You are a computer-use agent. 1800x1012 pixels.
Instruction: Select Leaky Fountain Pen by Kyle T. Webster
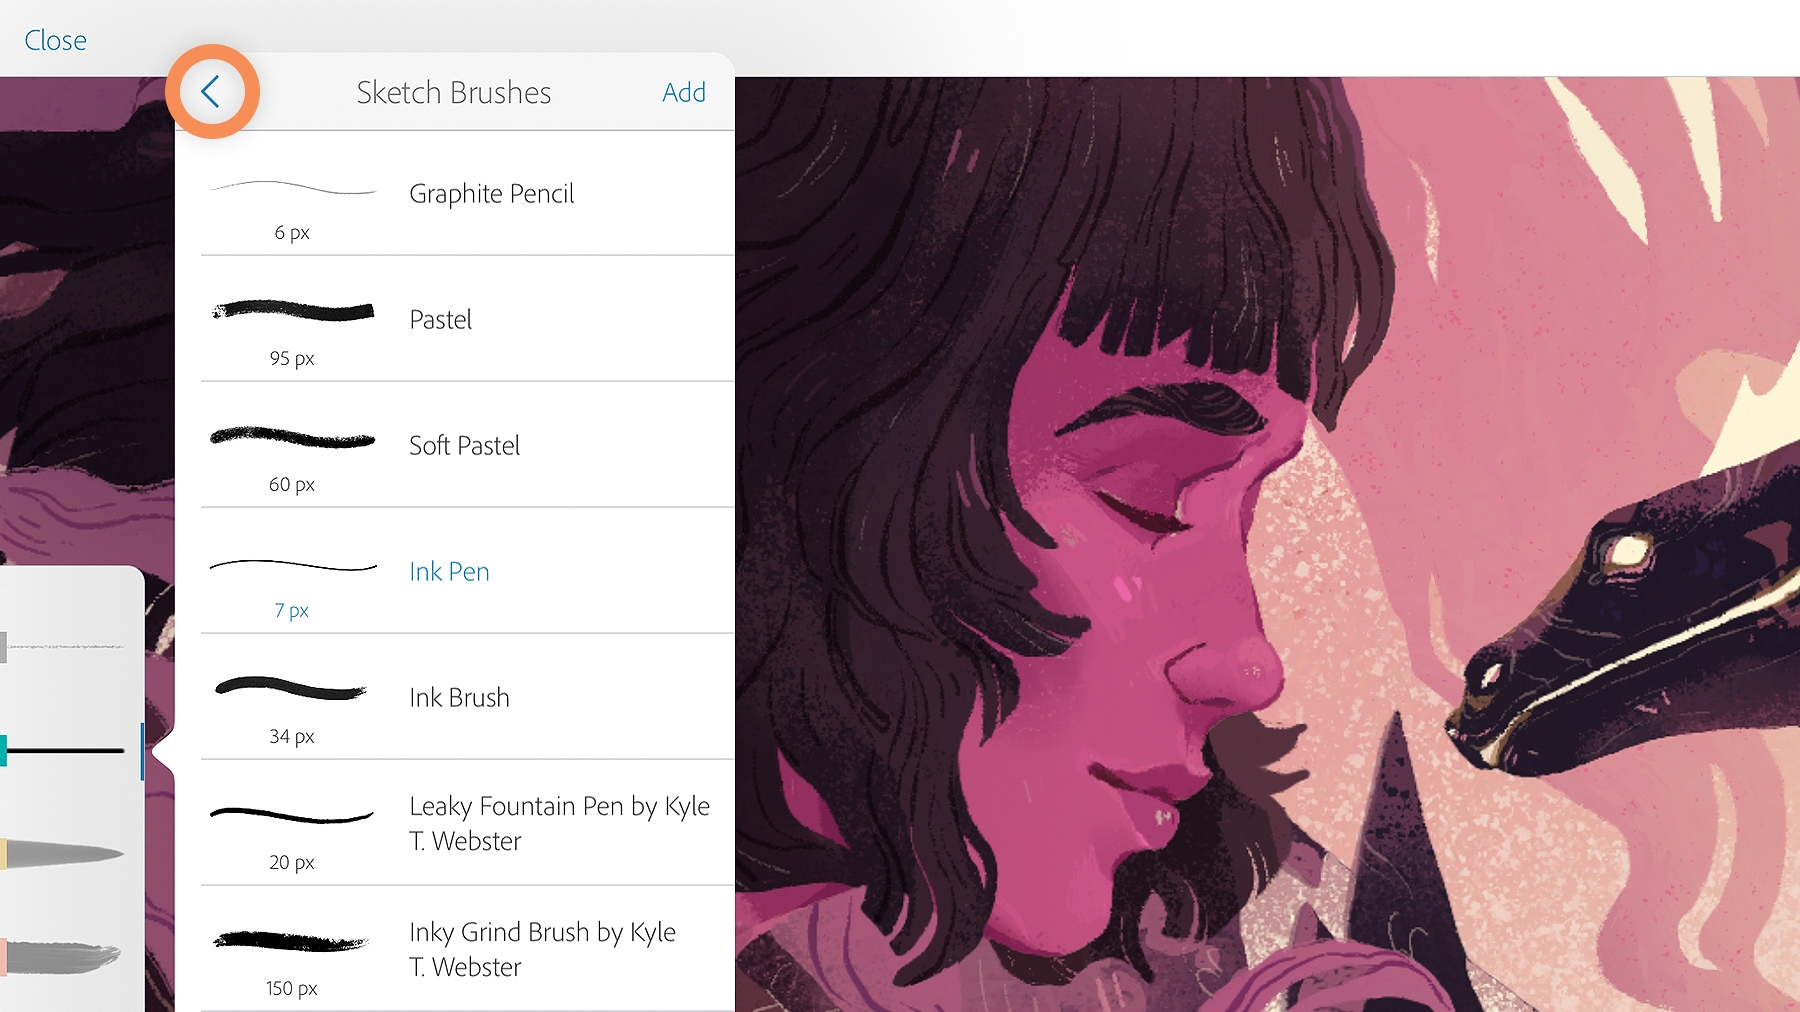point(559,823)
